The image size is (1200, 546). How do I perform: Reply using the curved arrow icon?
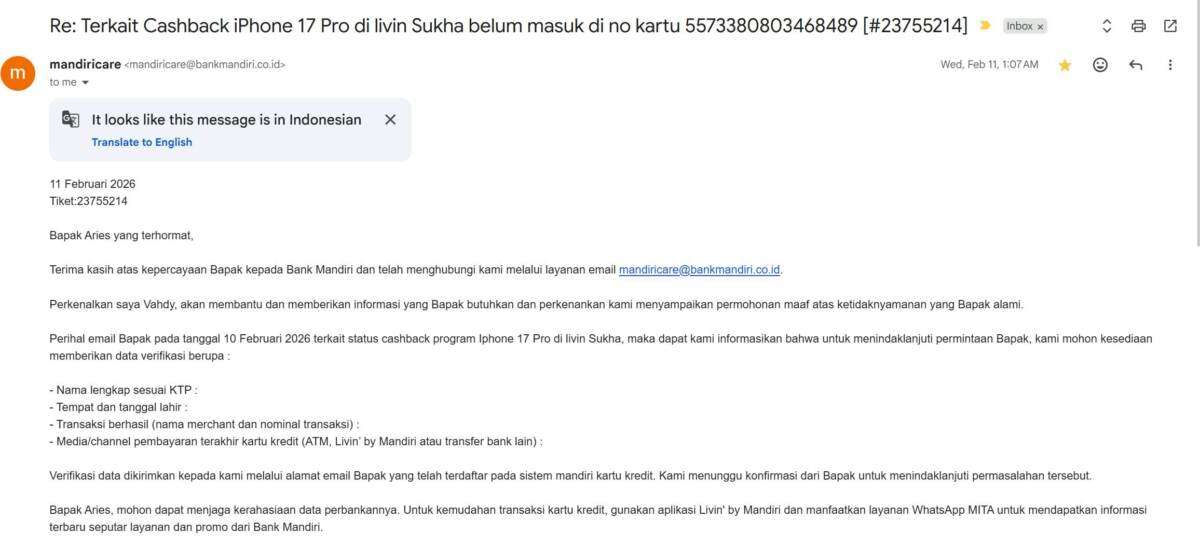tap(1135, 65)
